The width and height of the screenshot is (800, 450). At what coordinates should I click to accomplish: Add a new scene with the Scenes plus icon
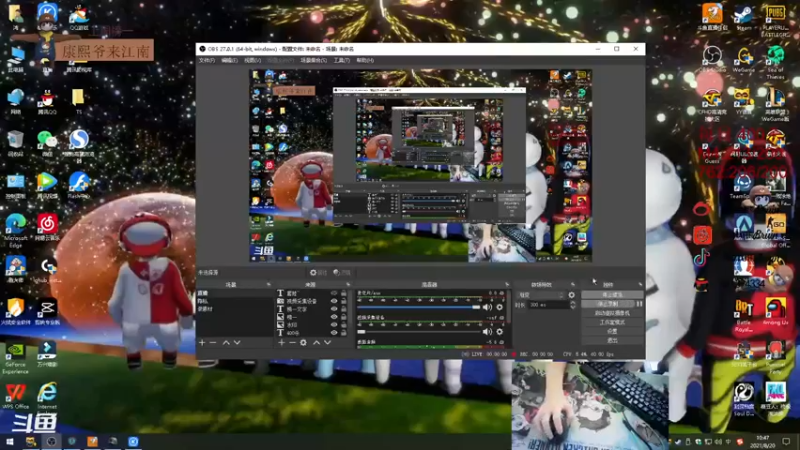pos(202,343)
